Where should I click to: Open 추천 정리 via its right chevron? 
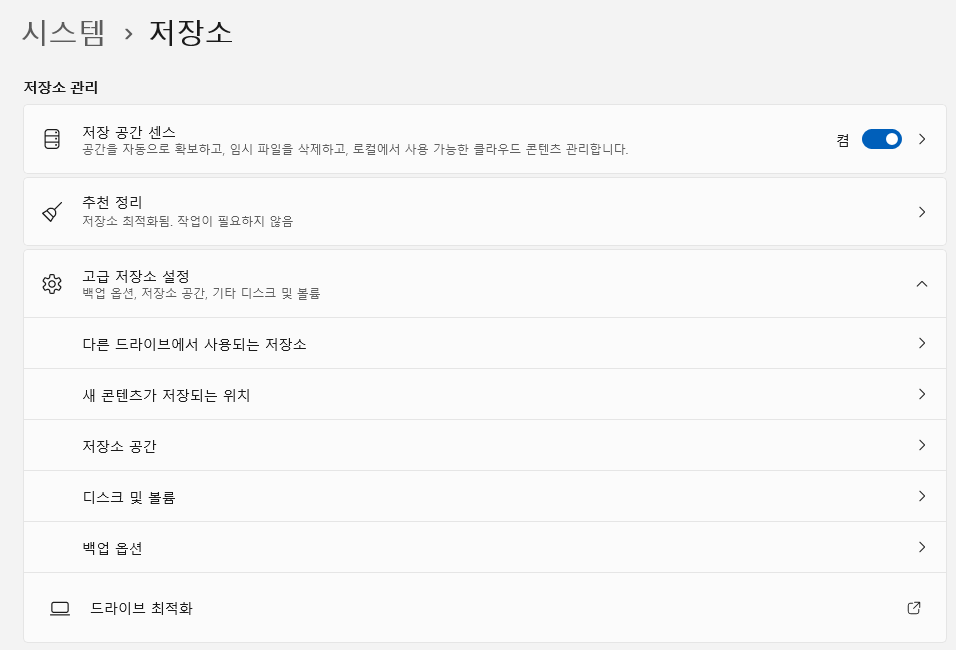pos(922,212)
